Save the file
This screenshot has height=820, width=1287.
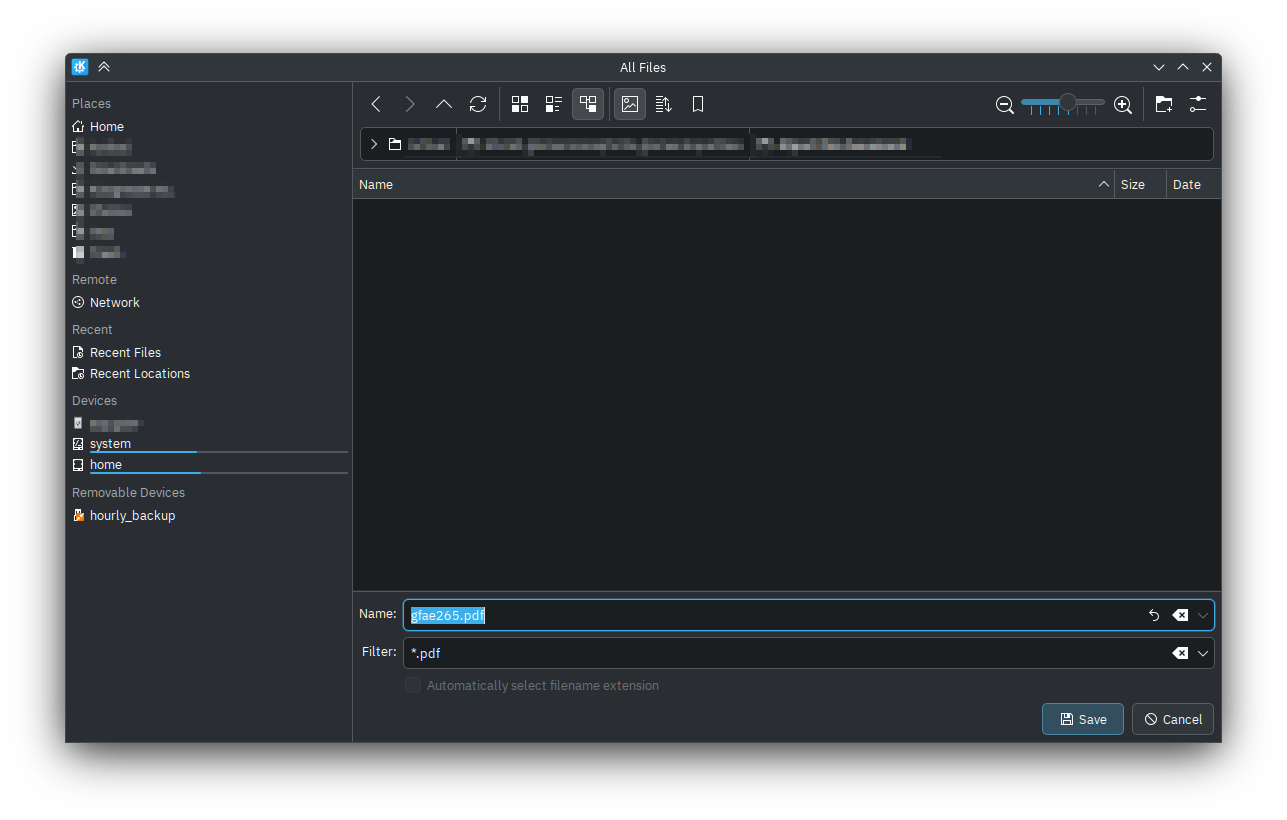tap(1083, 719)
